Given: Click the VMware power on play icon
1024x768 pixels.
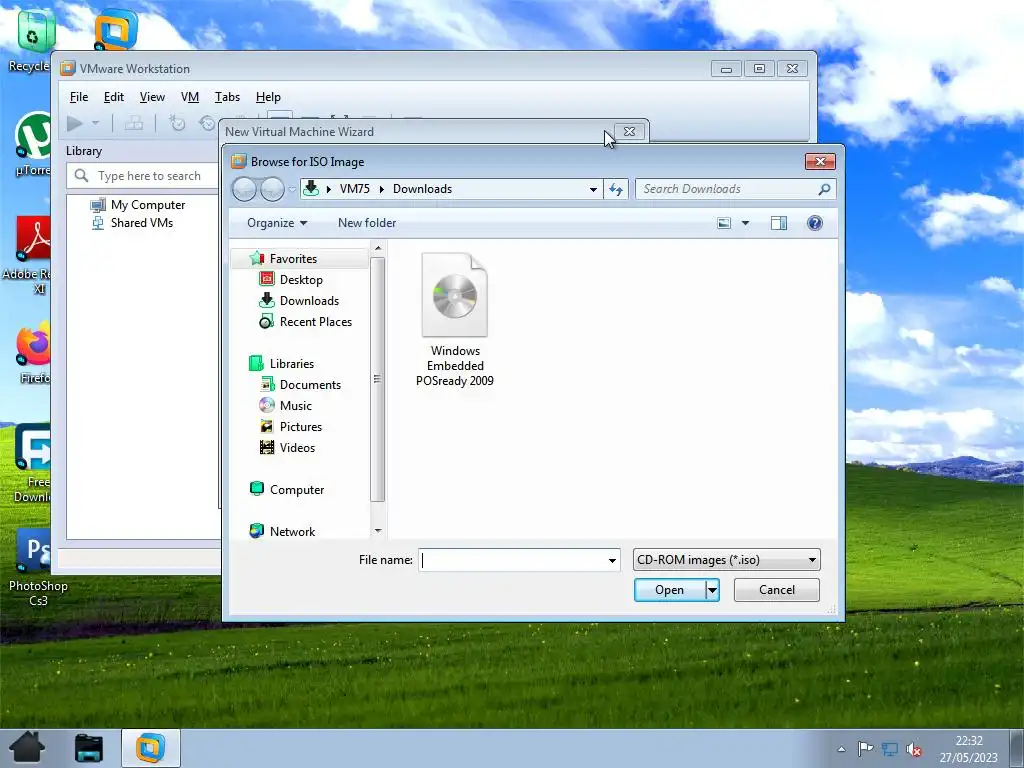Looking at the screenshot, I should 74,123.
